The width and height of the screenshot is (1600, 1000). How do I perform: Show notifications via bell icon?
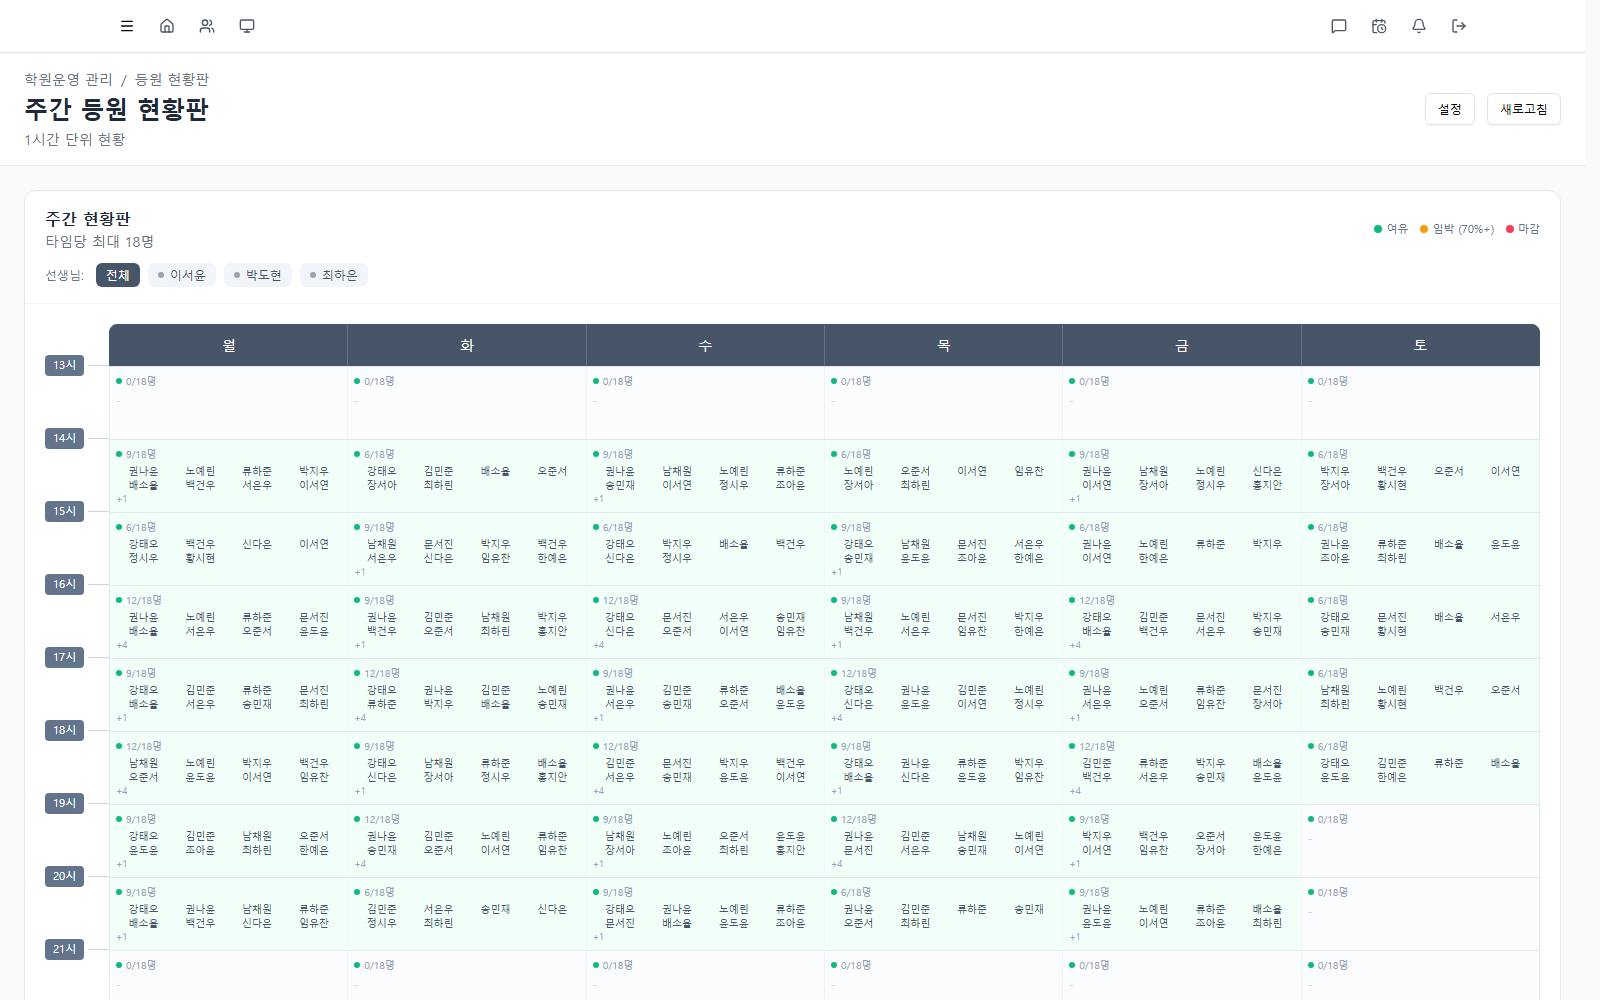click(x=1419, y=26)
